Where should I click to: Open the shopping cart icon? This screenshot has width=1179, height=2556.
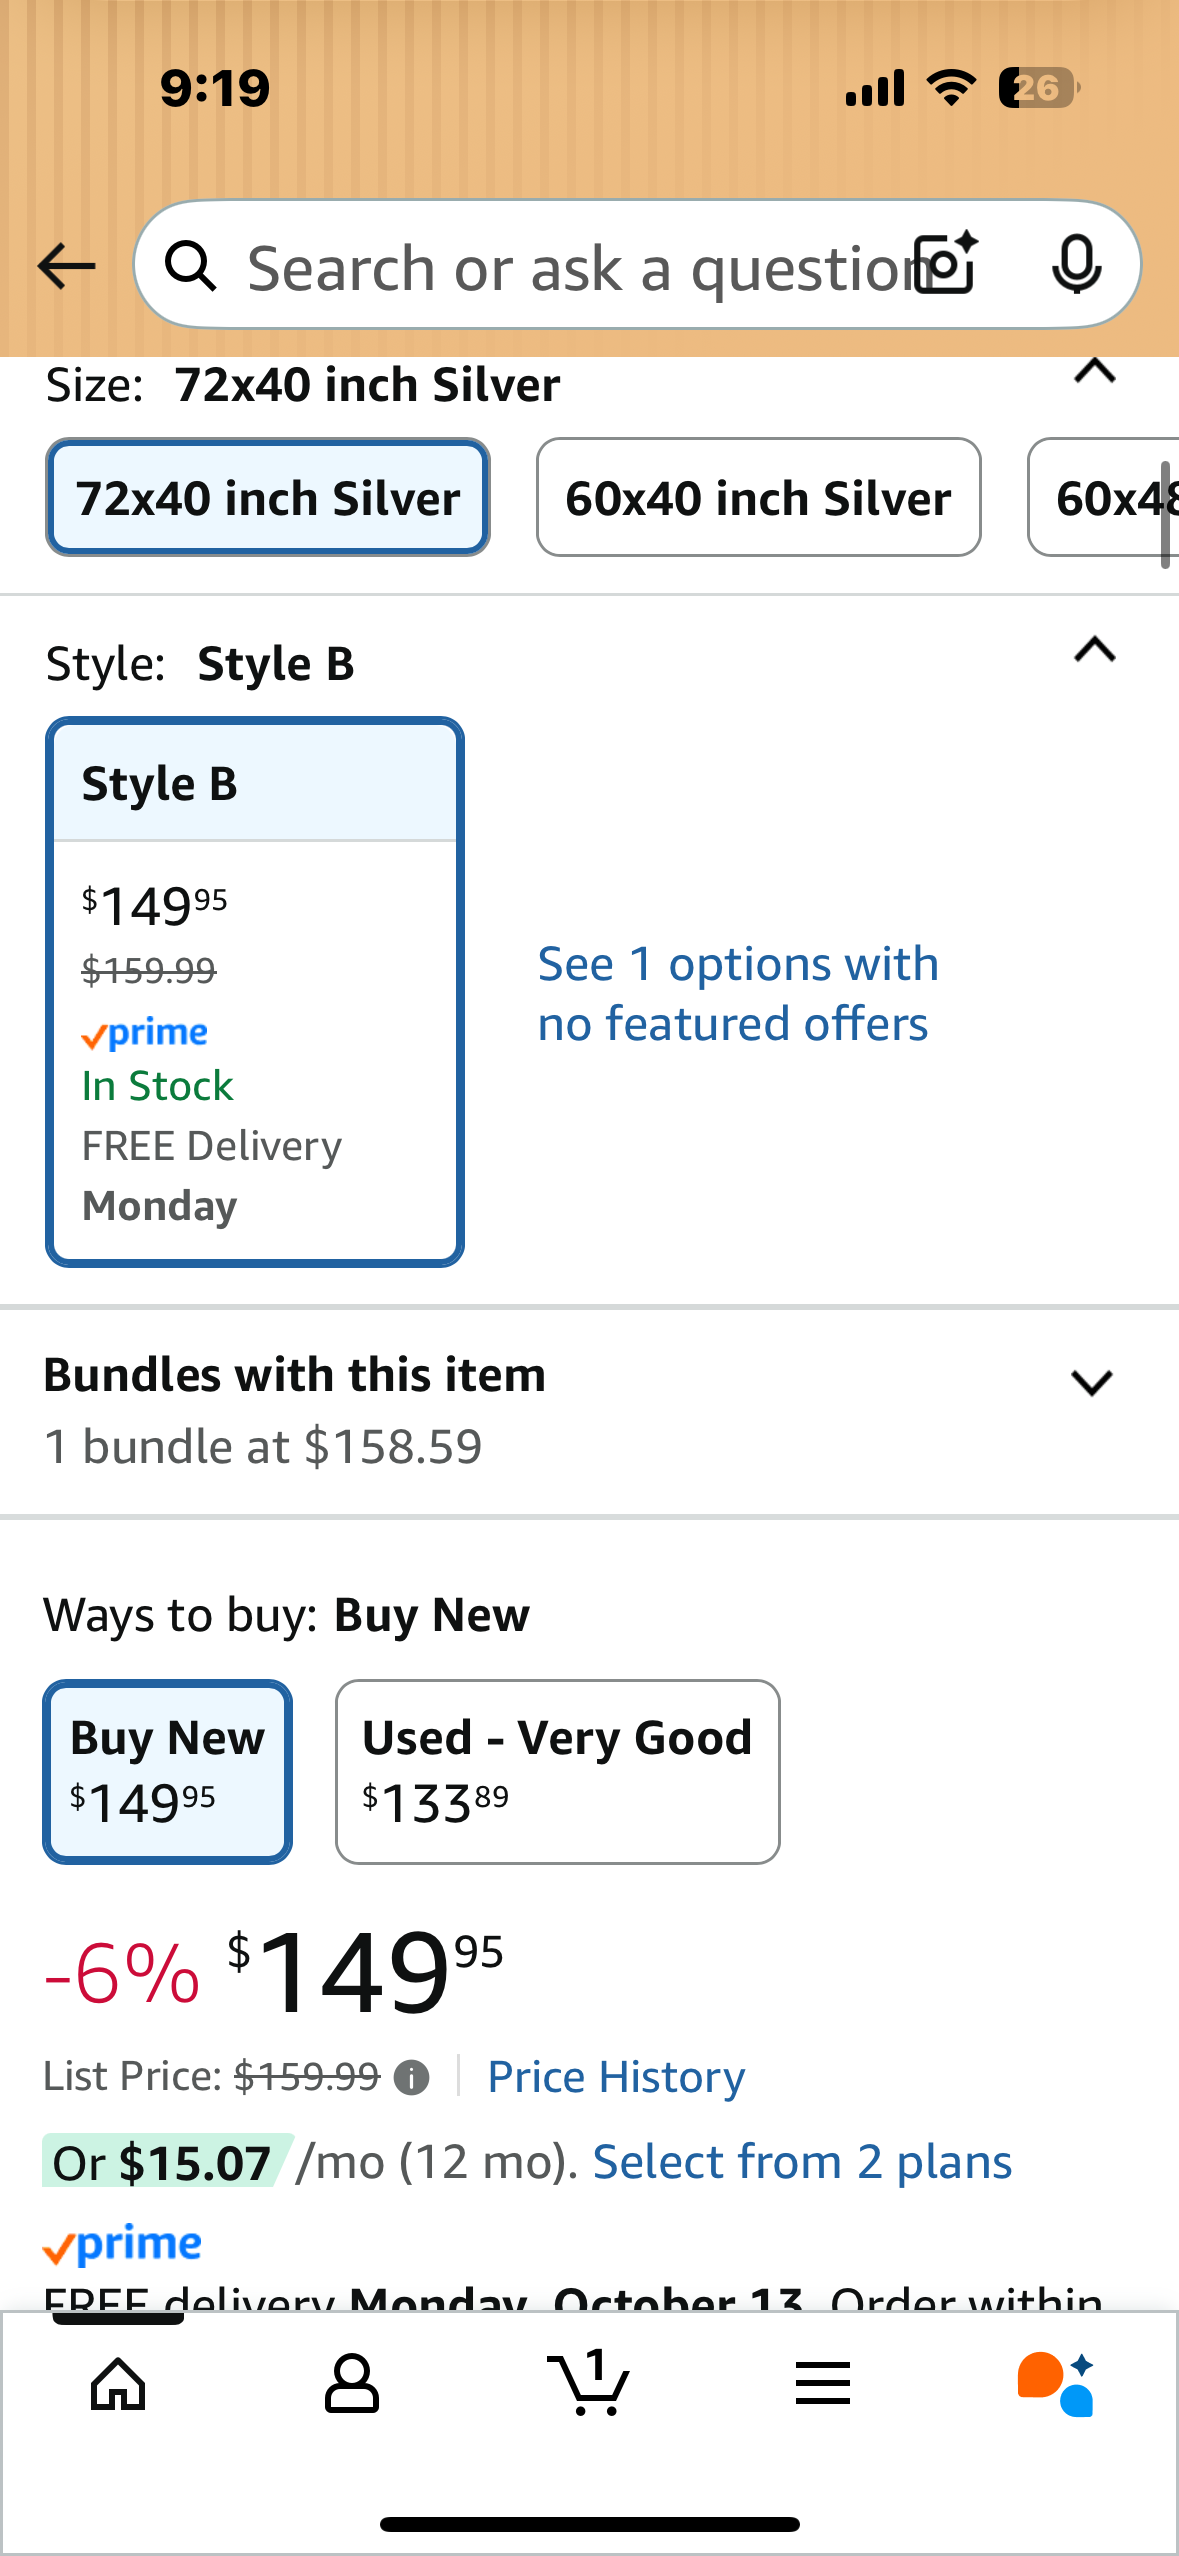pyautogui.click(x=588, y=2383)
